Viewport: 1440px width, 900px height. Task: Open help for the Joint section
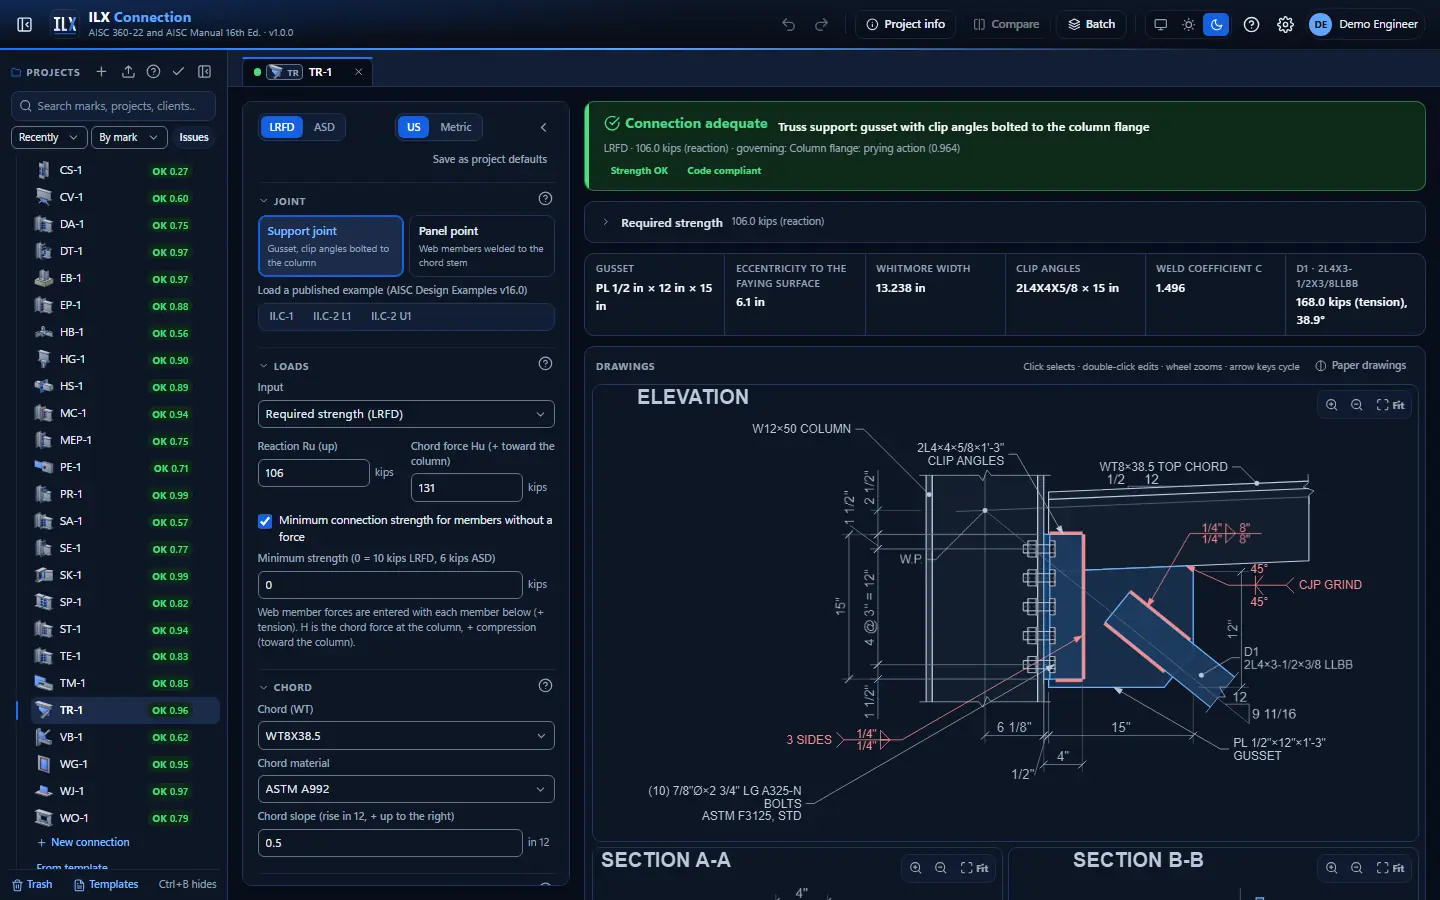click(545, 198)
